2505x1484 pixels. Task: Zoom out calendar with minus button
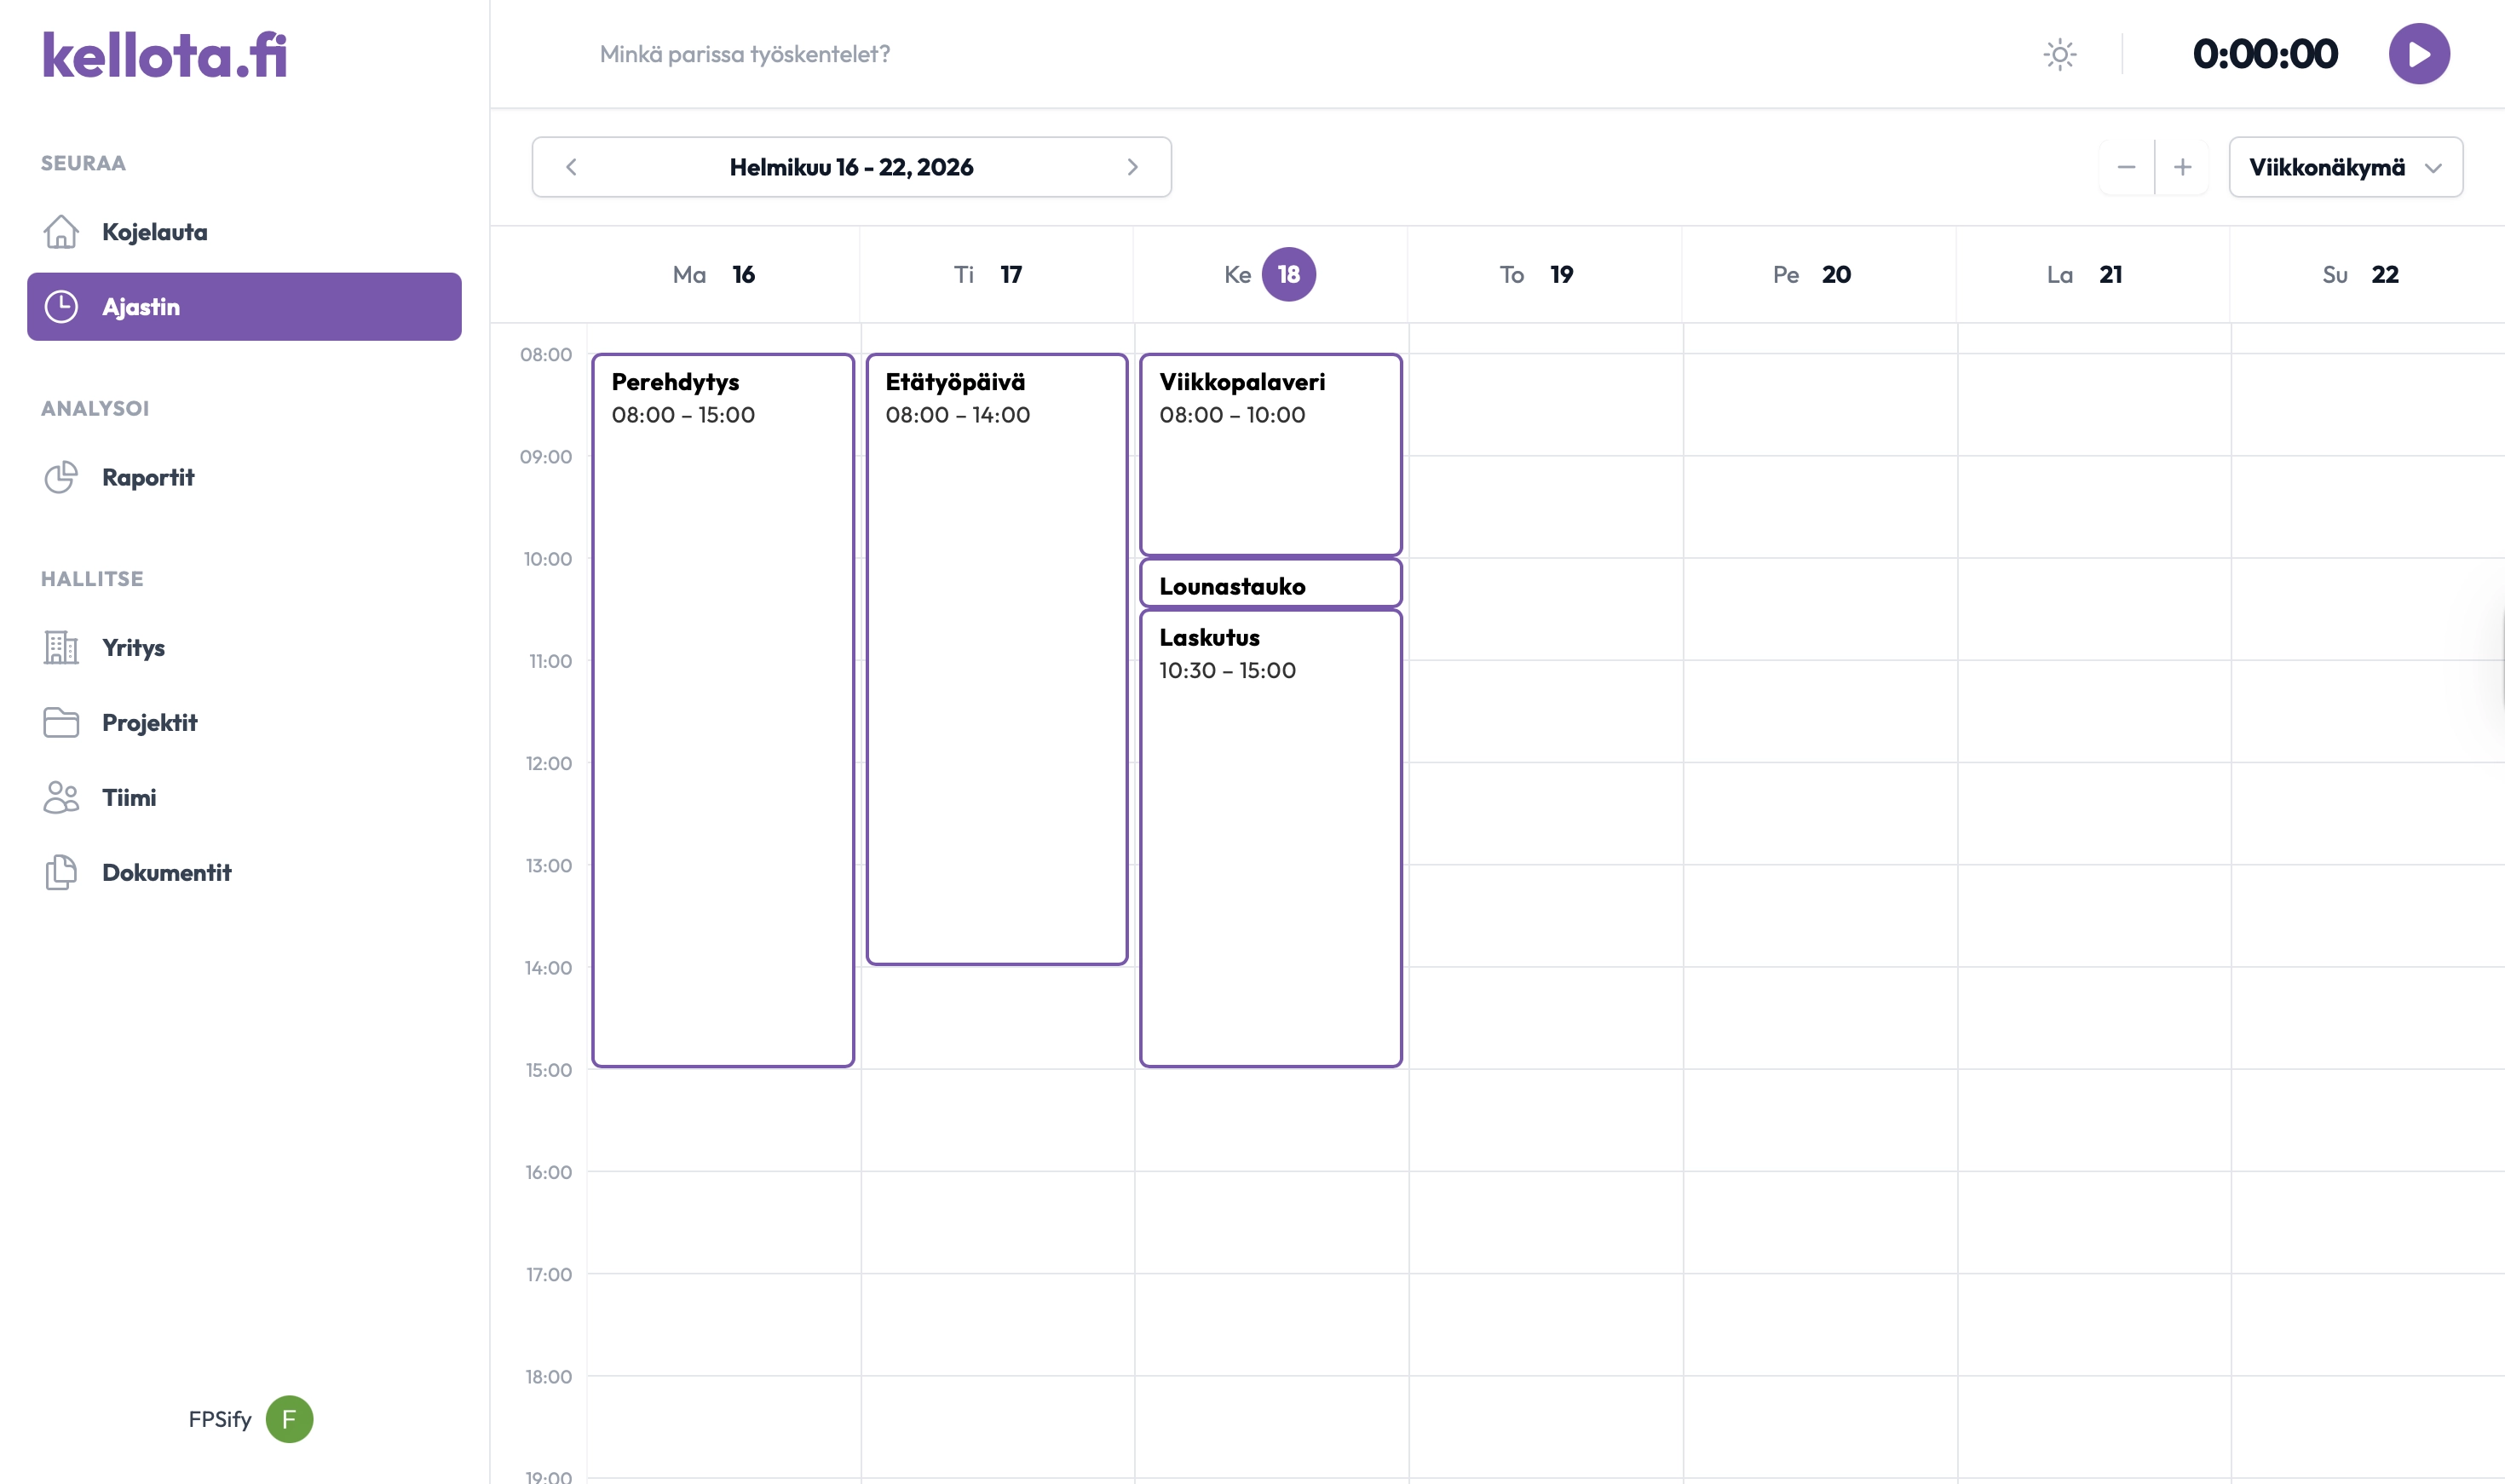tap(2126, 167)
